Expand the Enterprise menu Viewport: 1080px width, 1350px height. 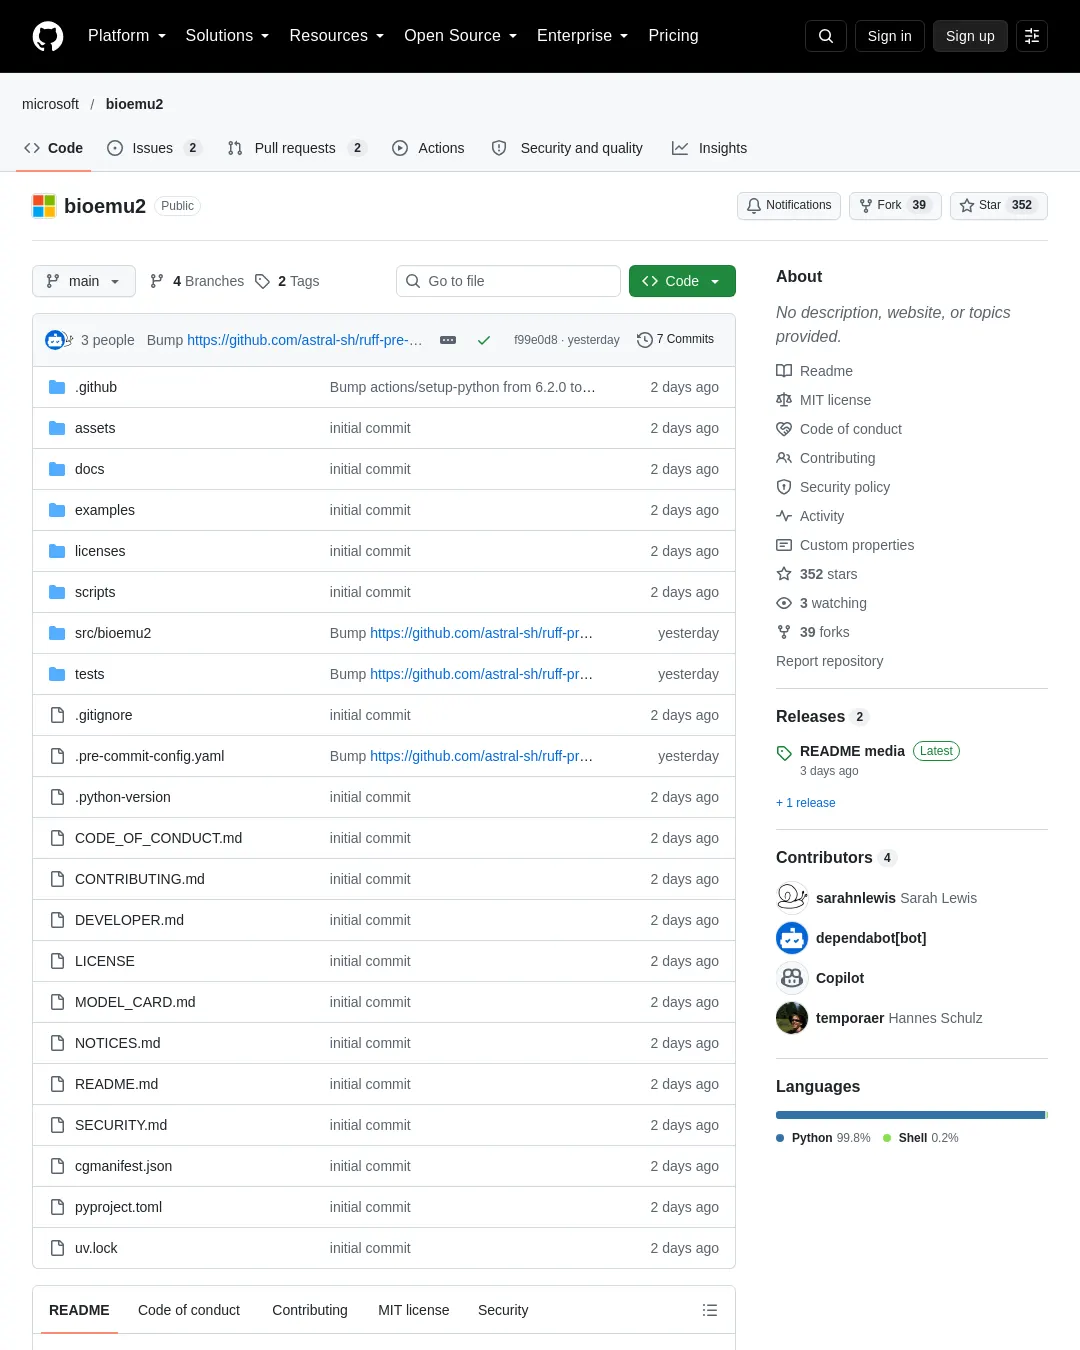pos(583,36)
